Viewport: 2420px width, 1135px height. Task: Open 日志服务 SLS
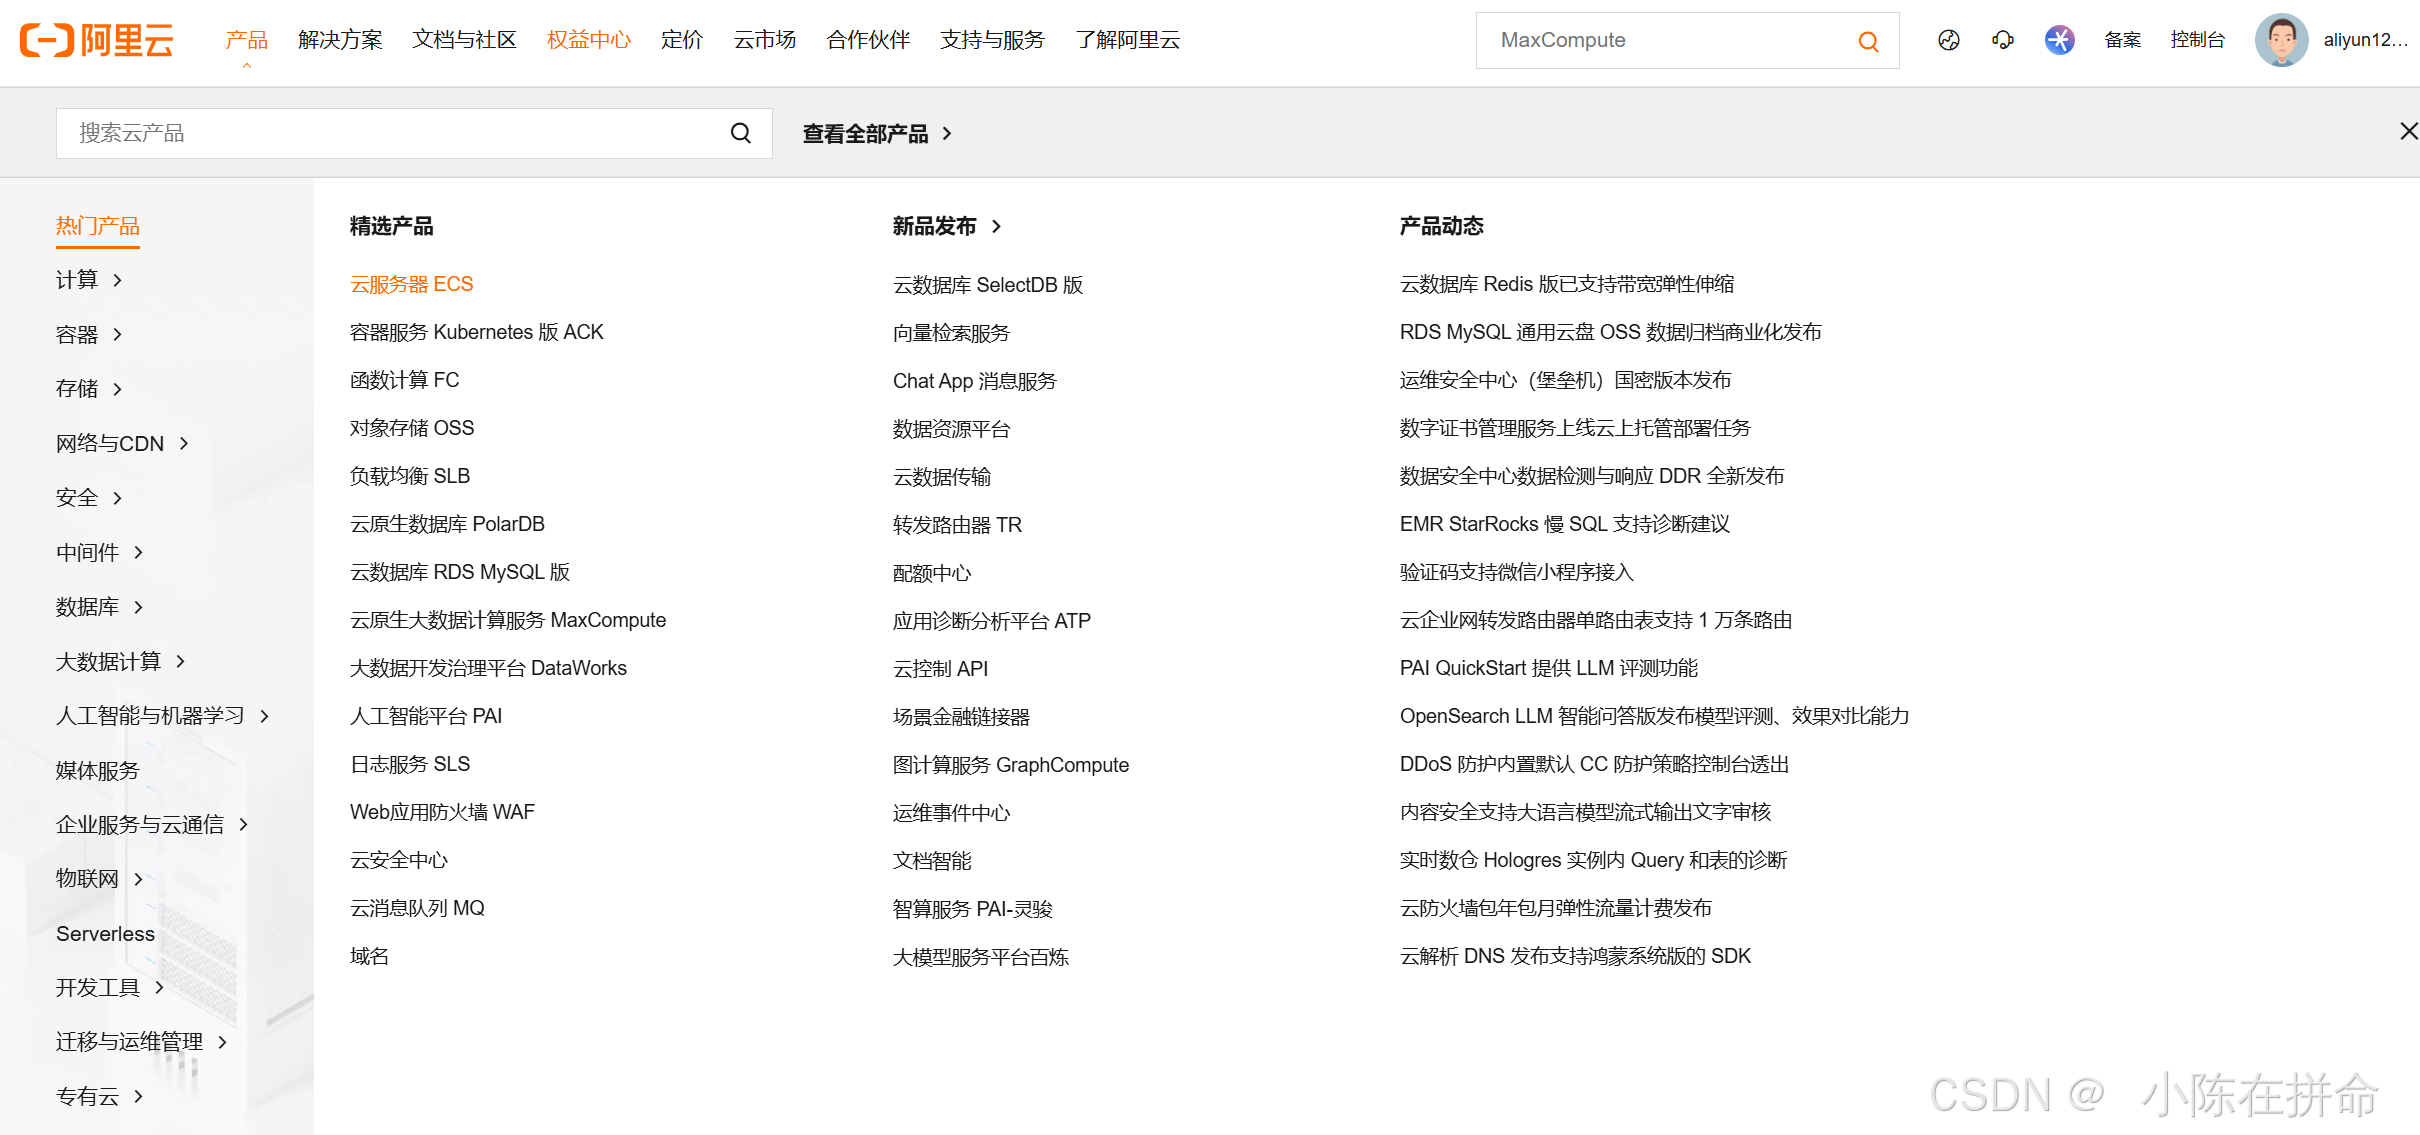[410, 764]
